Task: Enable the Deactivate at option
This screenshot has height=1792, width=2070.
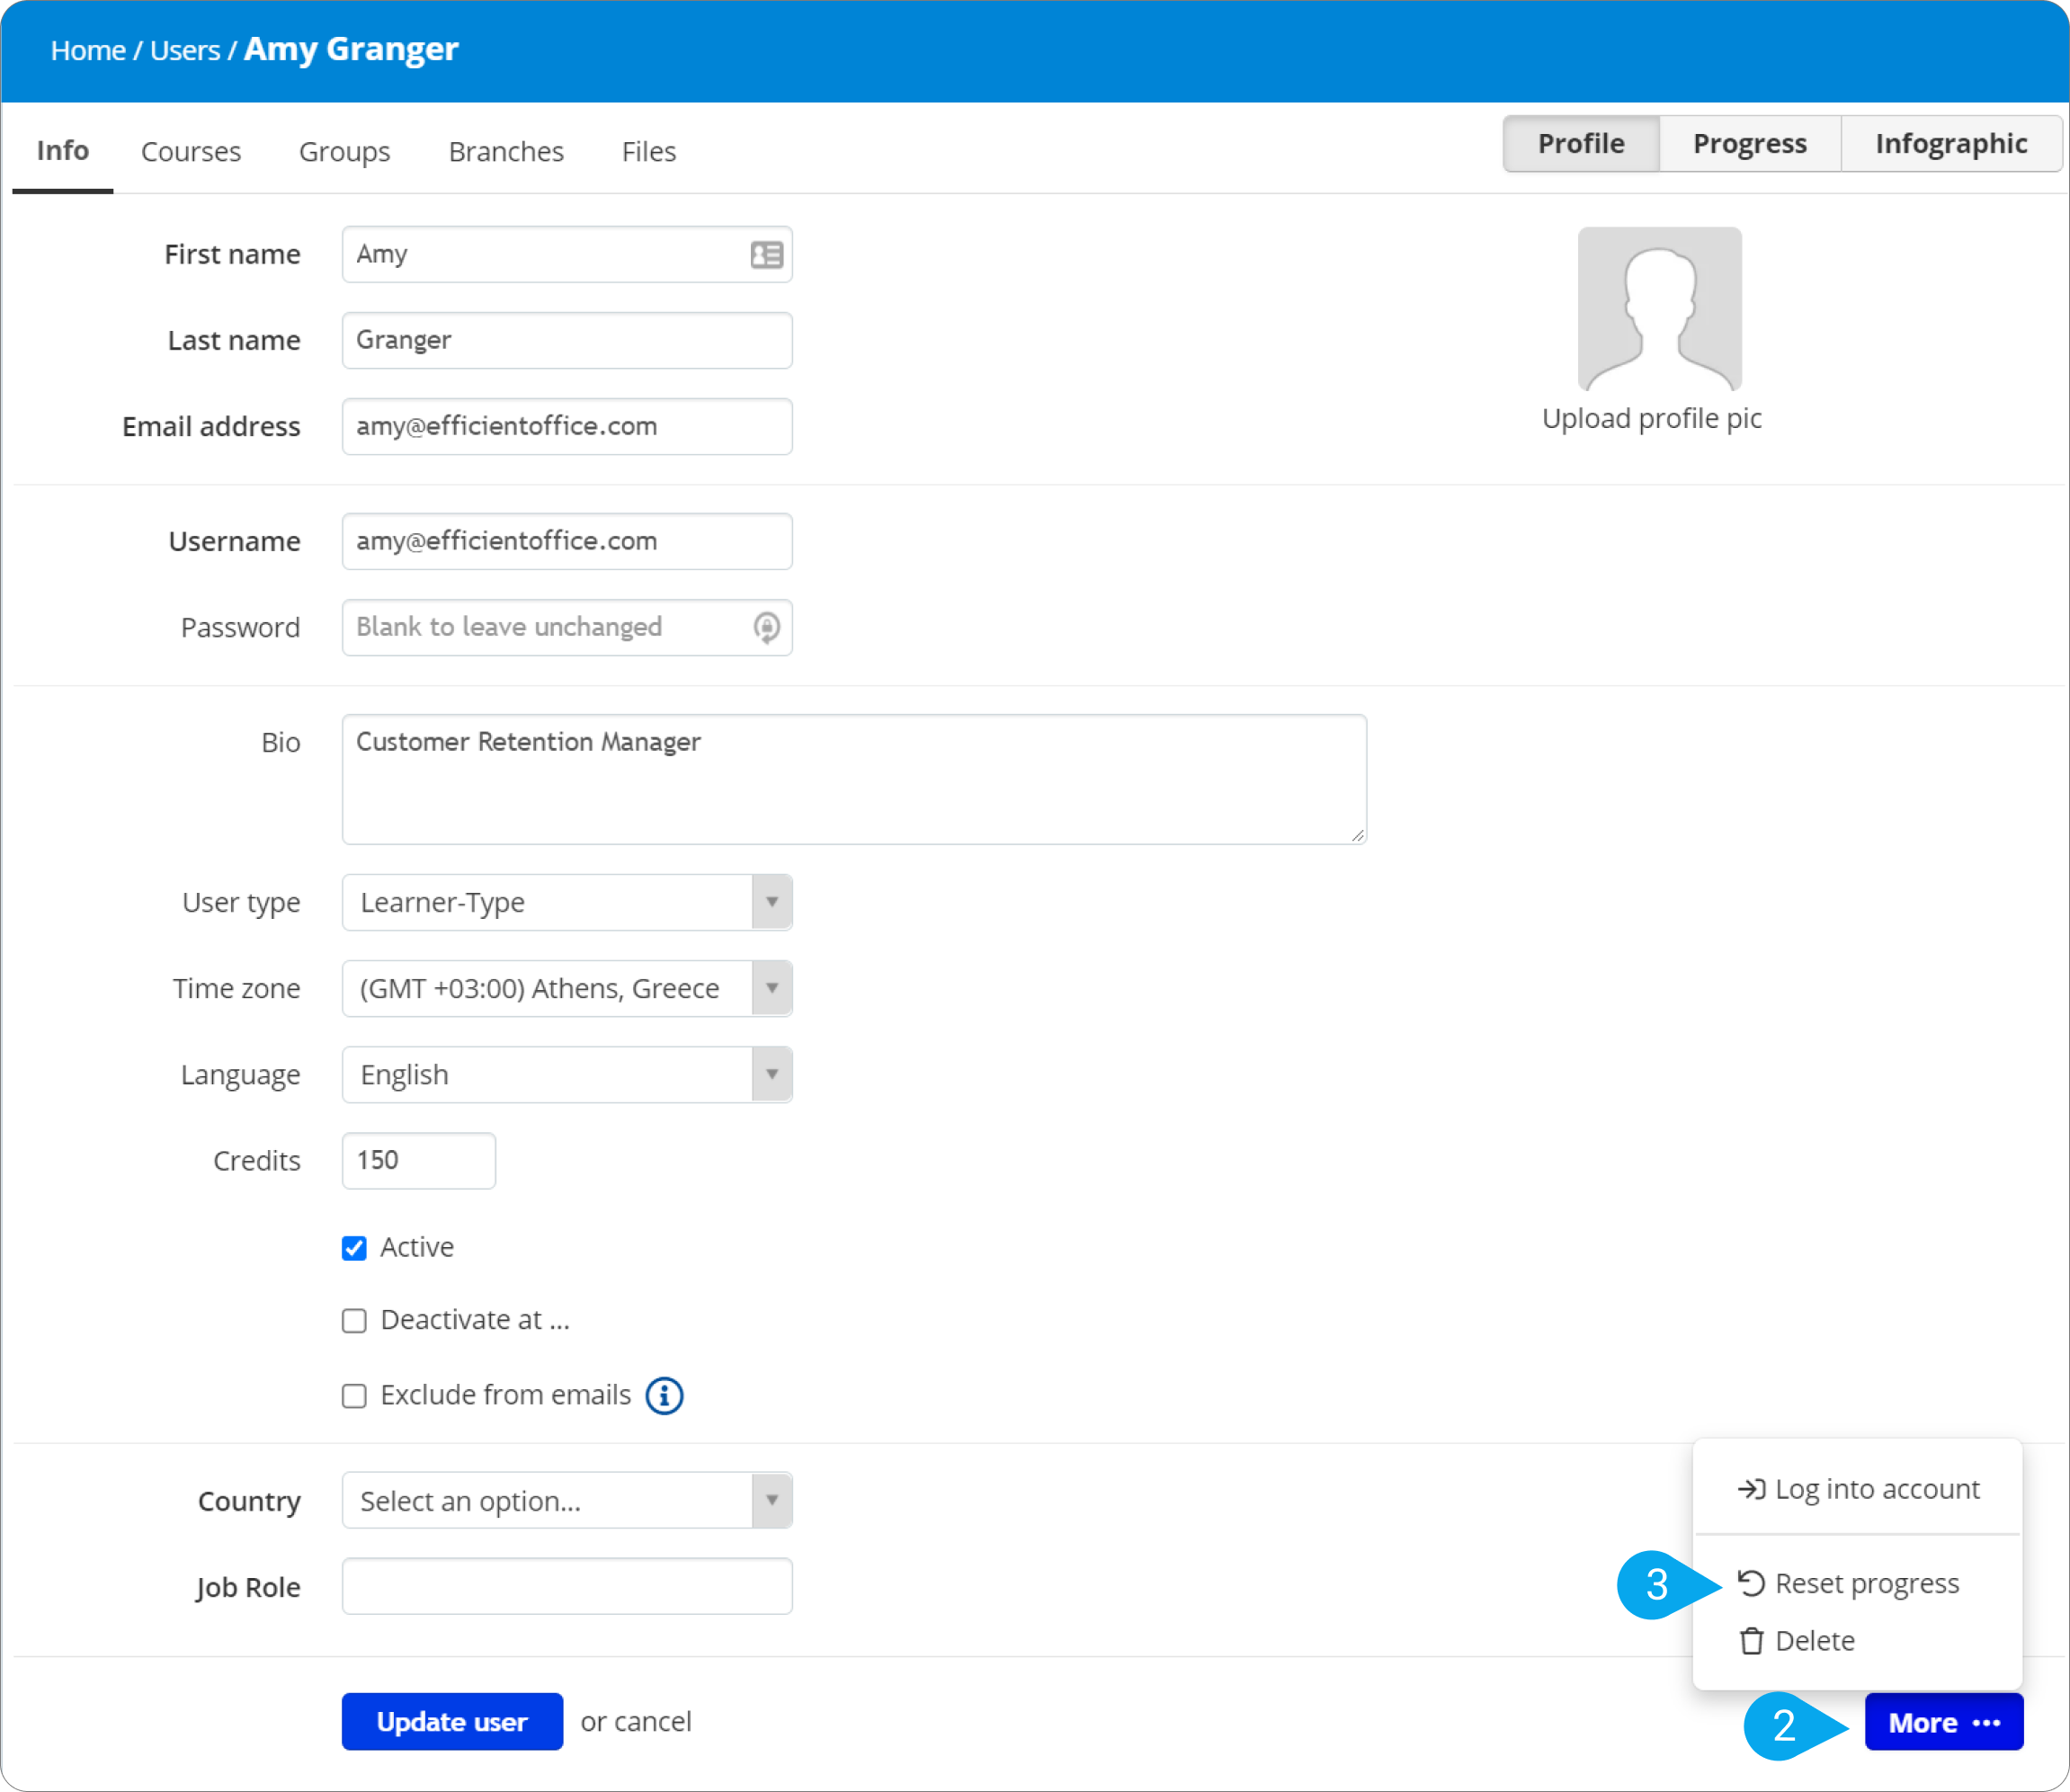Action: 354,1320
